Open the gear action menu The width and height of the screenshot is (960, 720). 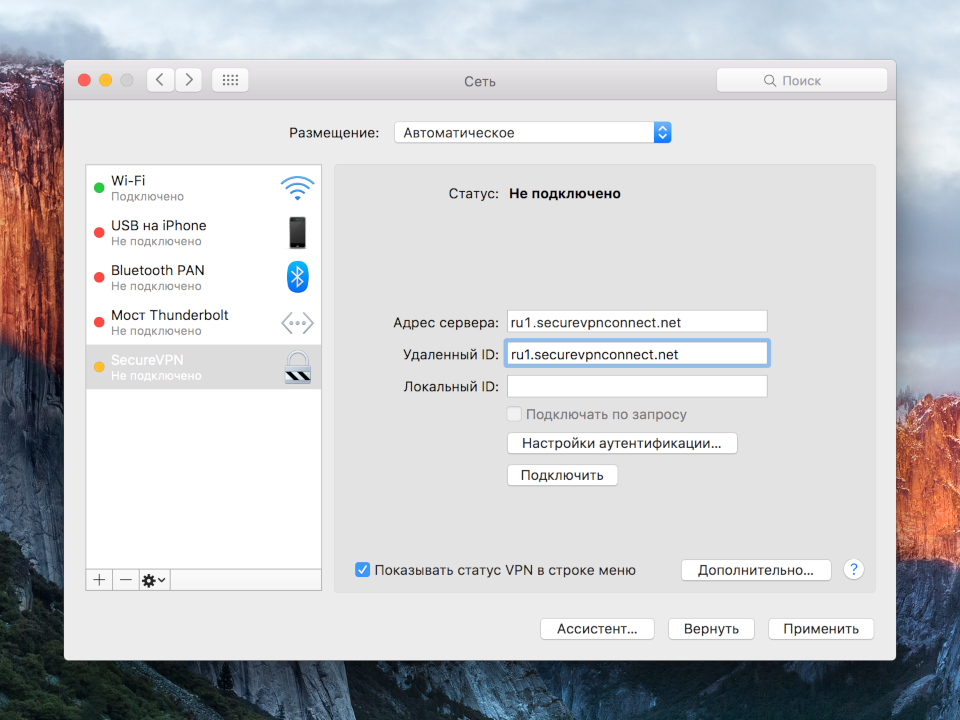pos(154,580)
